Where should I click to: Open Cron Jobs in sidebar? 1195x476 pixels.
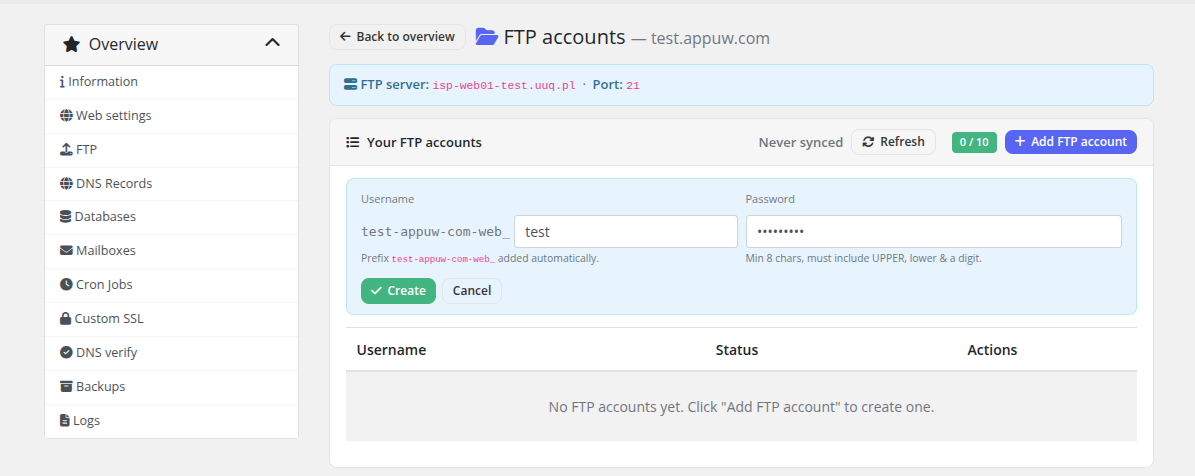(171, 285)
